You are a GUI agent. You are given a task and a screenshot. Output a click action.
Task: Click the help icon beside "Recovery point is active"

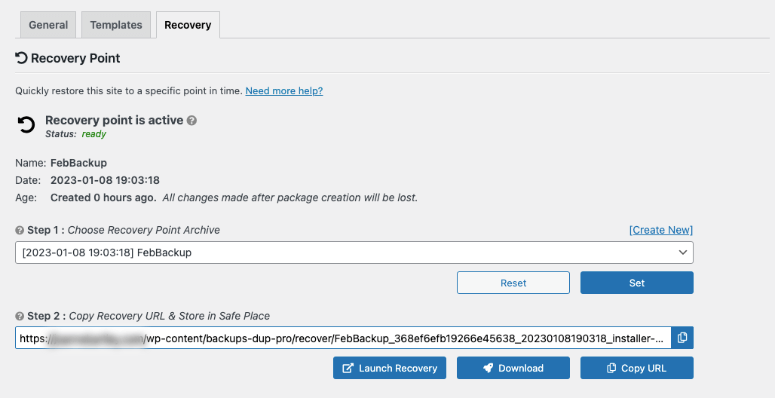(x=192, y=120)
